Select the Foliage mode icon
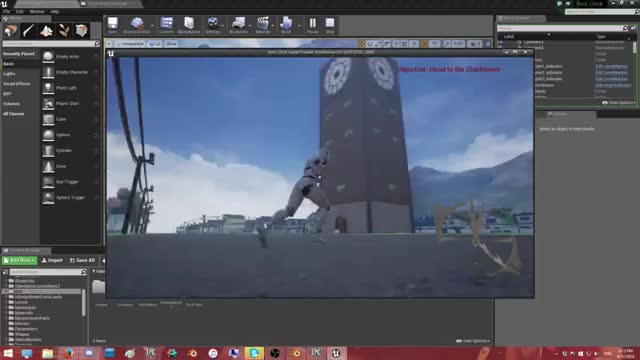 [x=64, y=31]
